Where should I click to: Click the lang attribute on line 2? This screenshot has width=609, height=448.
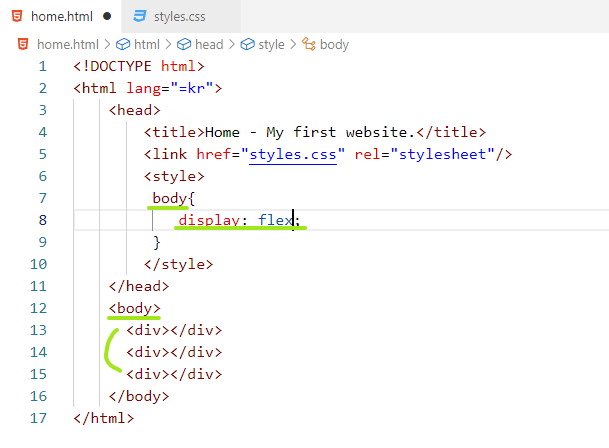point(144,89)
